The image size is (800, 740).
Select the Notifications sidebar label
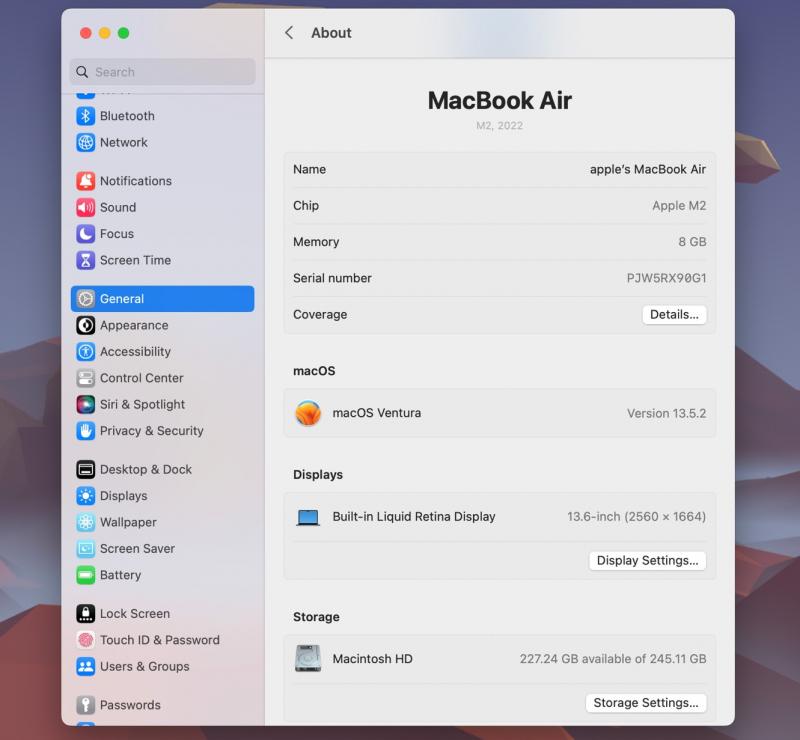[136, 181]
